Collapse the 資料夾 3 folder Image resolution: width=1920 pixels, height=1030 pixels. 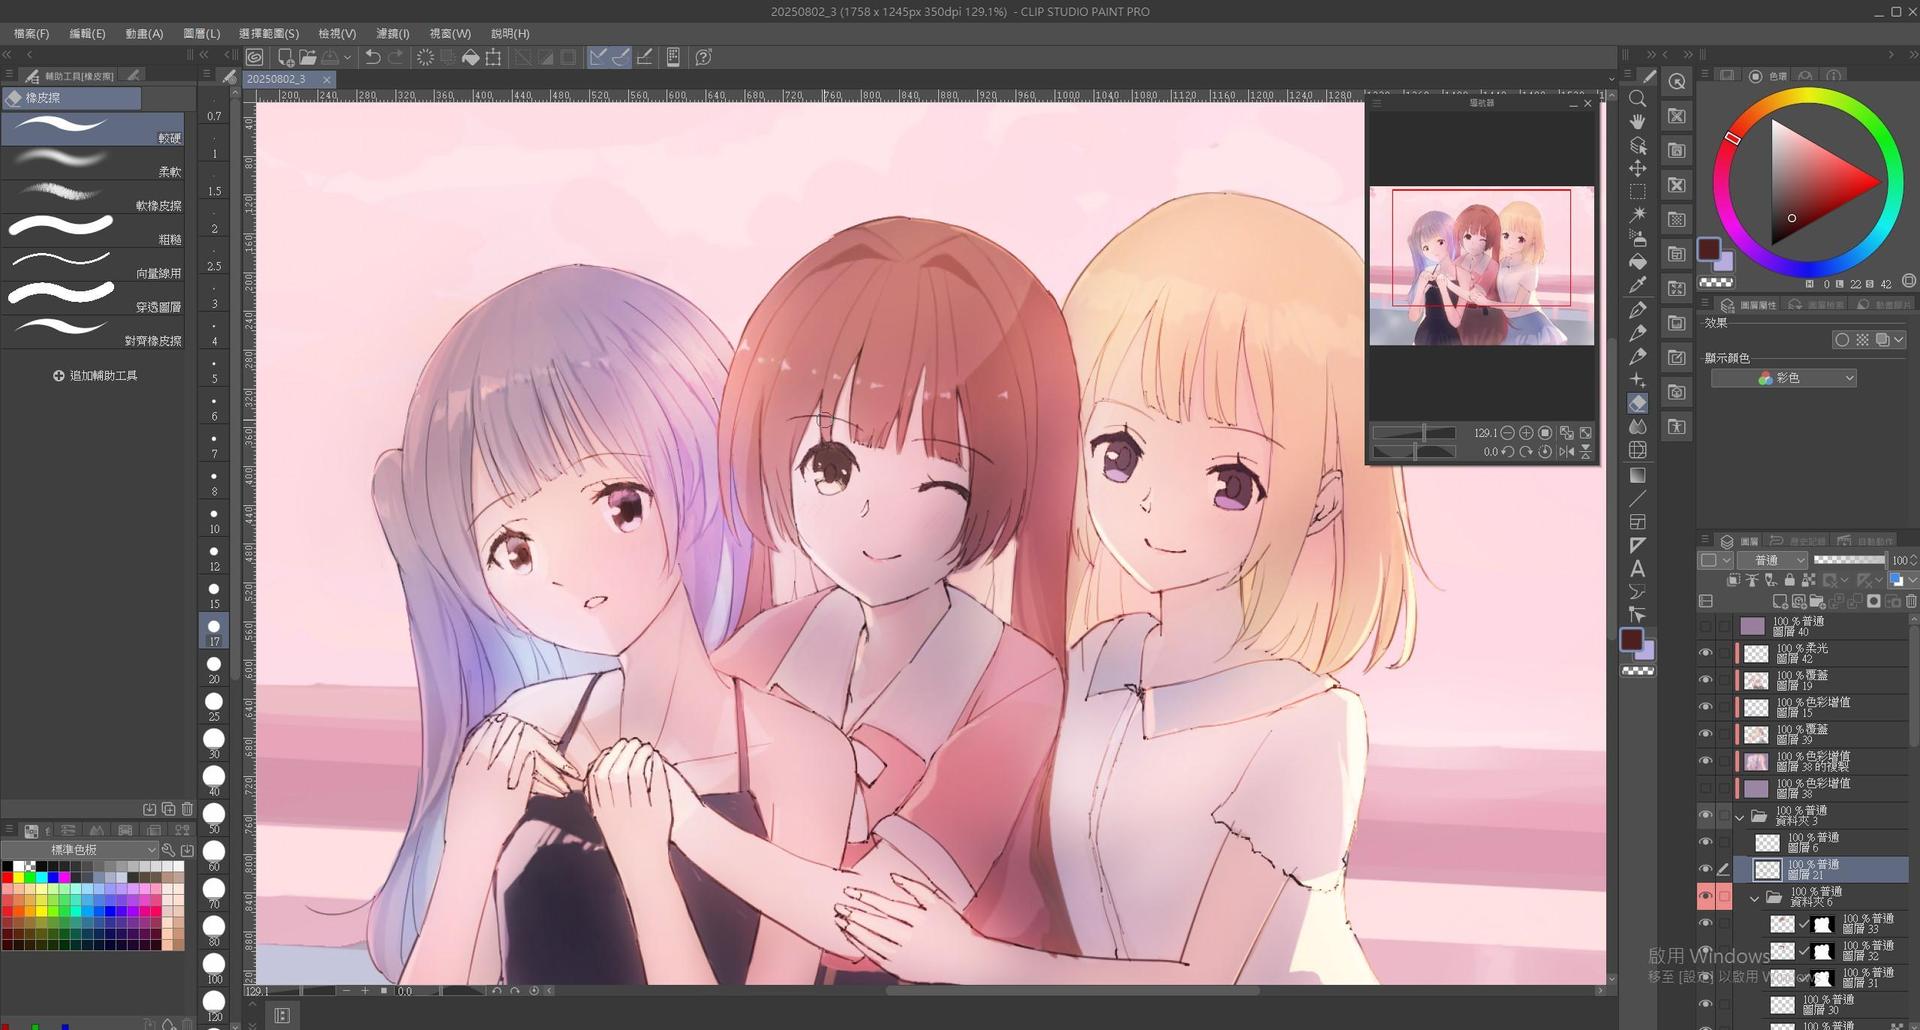(1740, 816)
